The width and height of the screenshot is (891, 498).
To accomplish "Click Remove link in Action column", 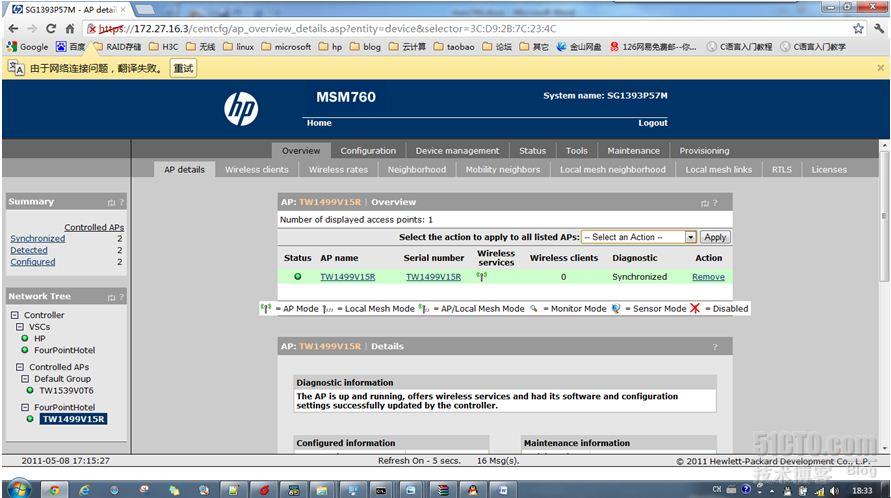I will (708, 277).
